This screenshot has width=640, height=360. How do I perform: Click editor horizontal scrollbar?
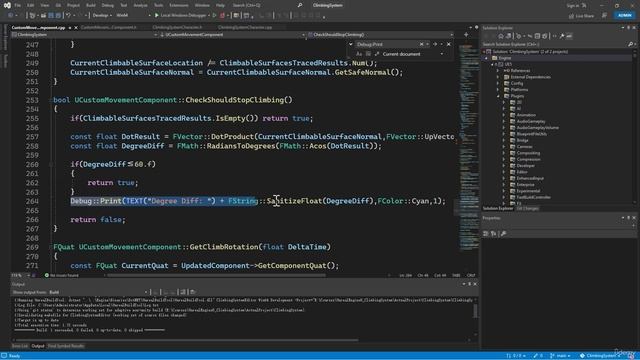pos(216,276)
